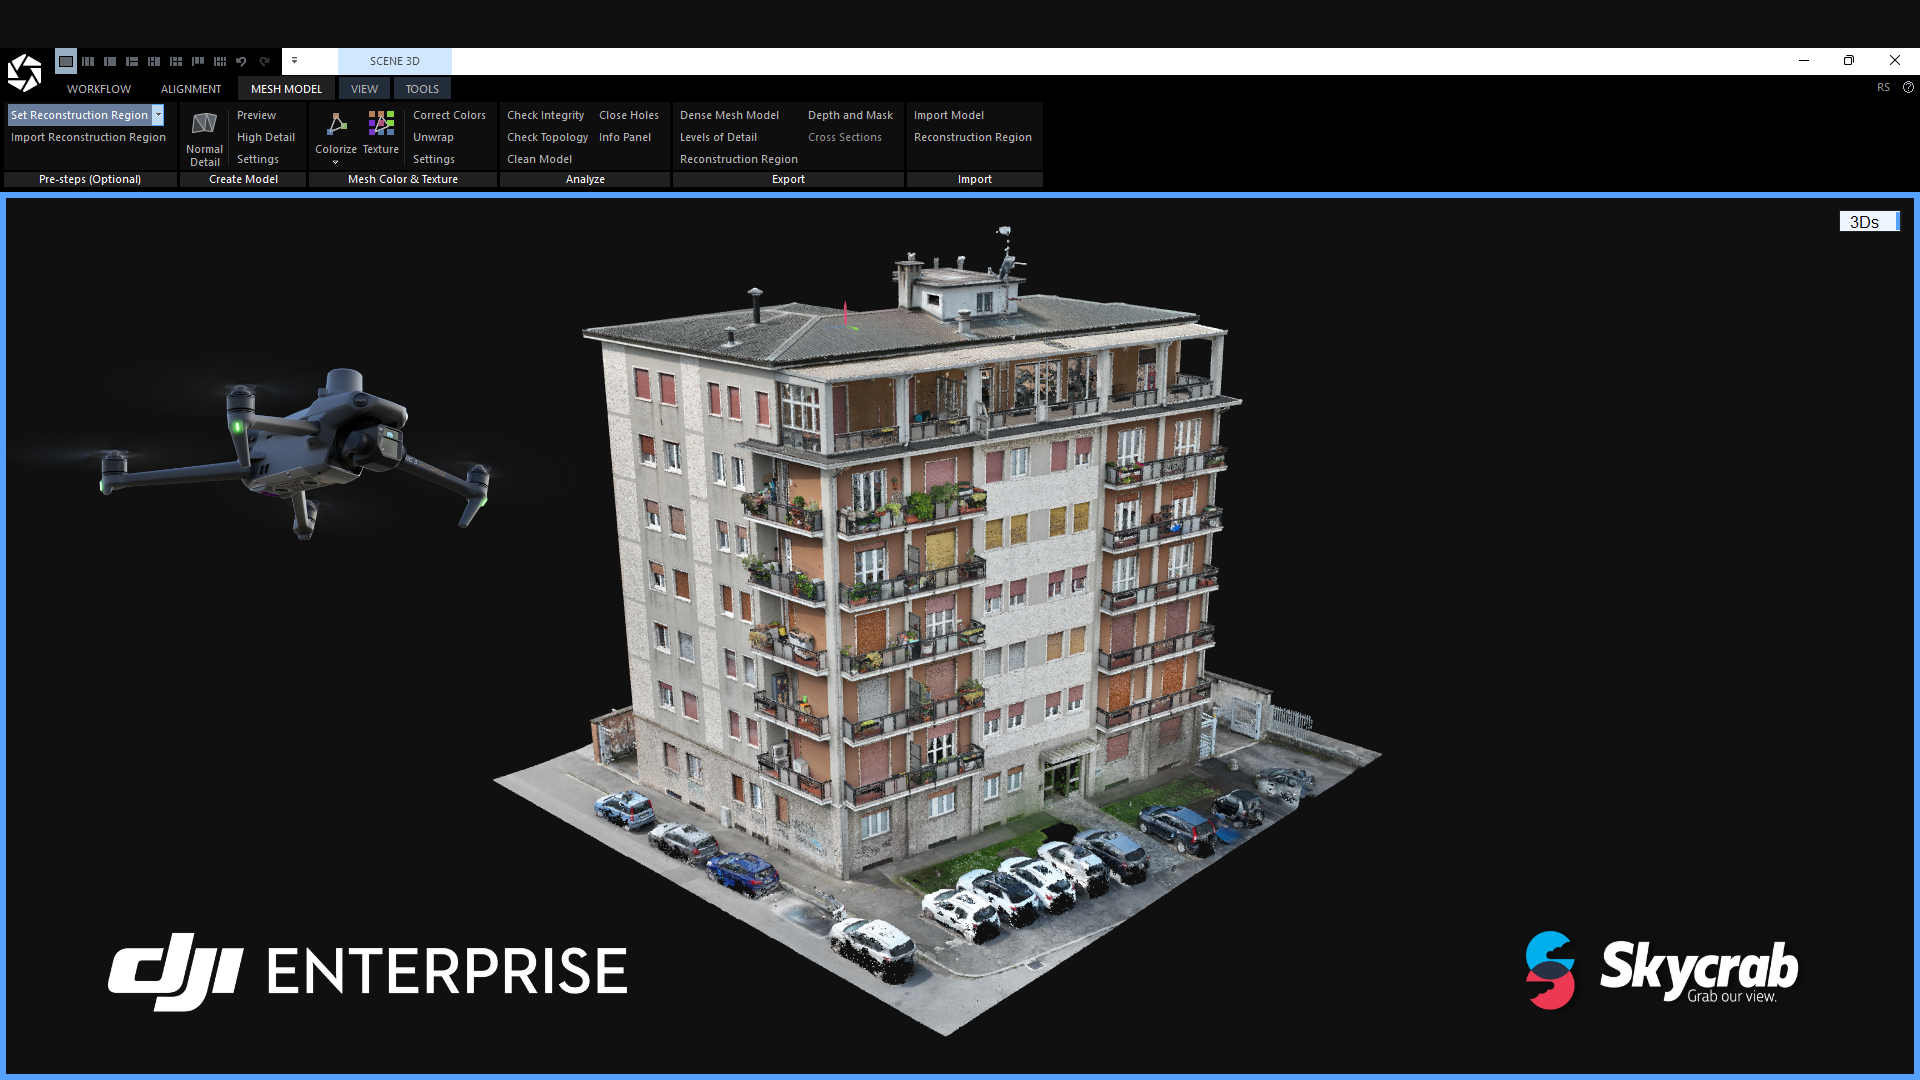The height and width of the screenshot is (1080, 1920).
Task: Expand the Colorize options chevron
Action: click(335, 160)
